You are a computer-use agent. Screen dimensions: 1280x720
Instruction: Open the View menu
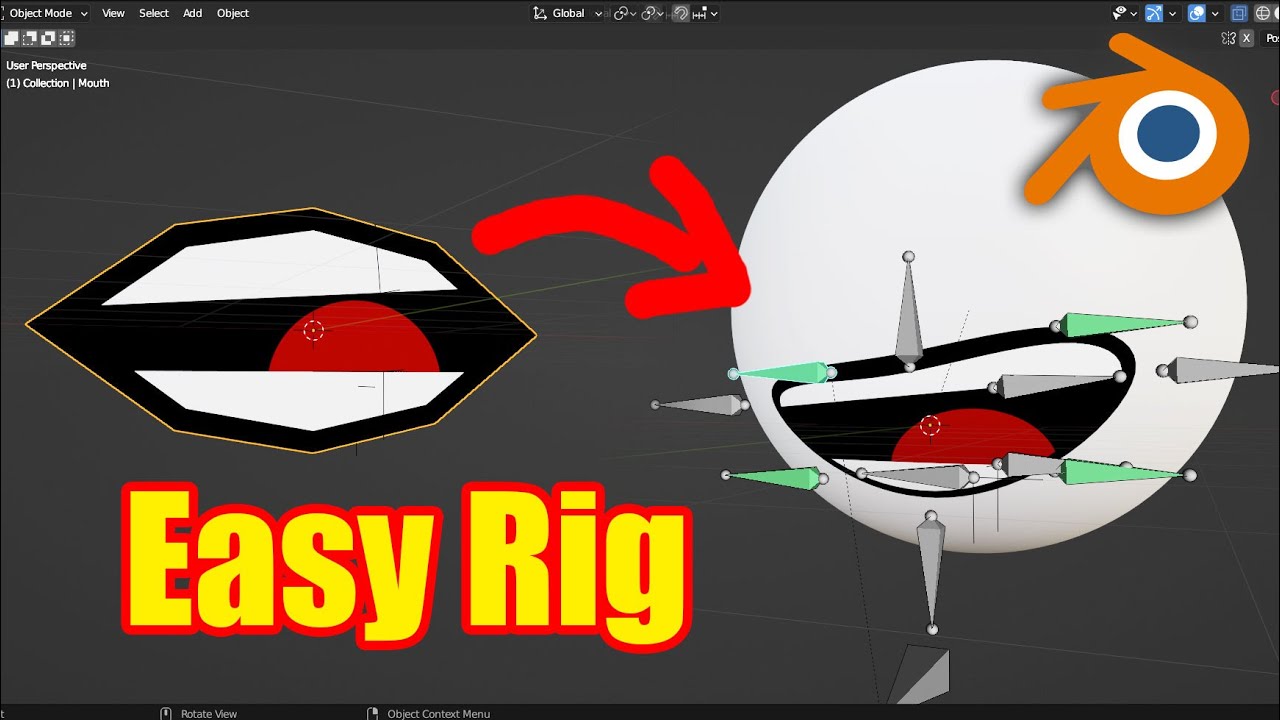[113, 13]
